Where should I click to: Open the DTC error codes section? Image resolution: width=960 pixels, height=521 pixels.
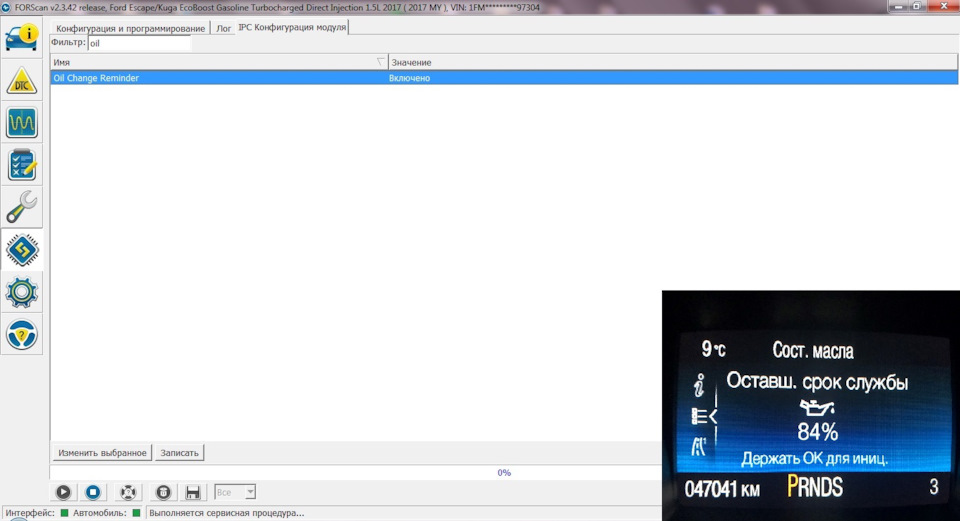(21, 80)
